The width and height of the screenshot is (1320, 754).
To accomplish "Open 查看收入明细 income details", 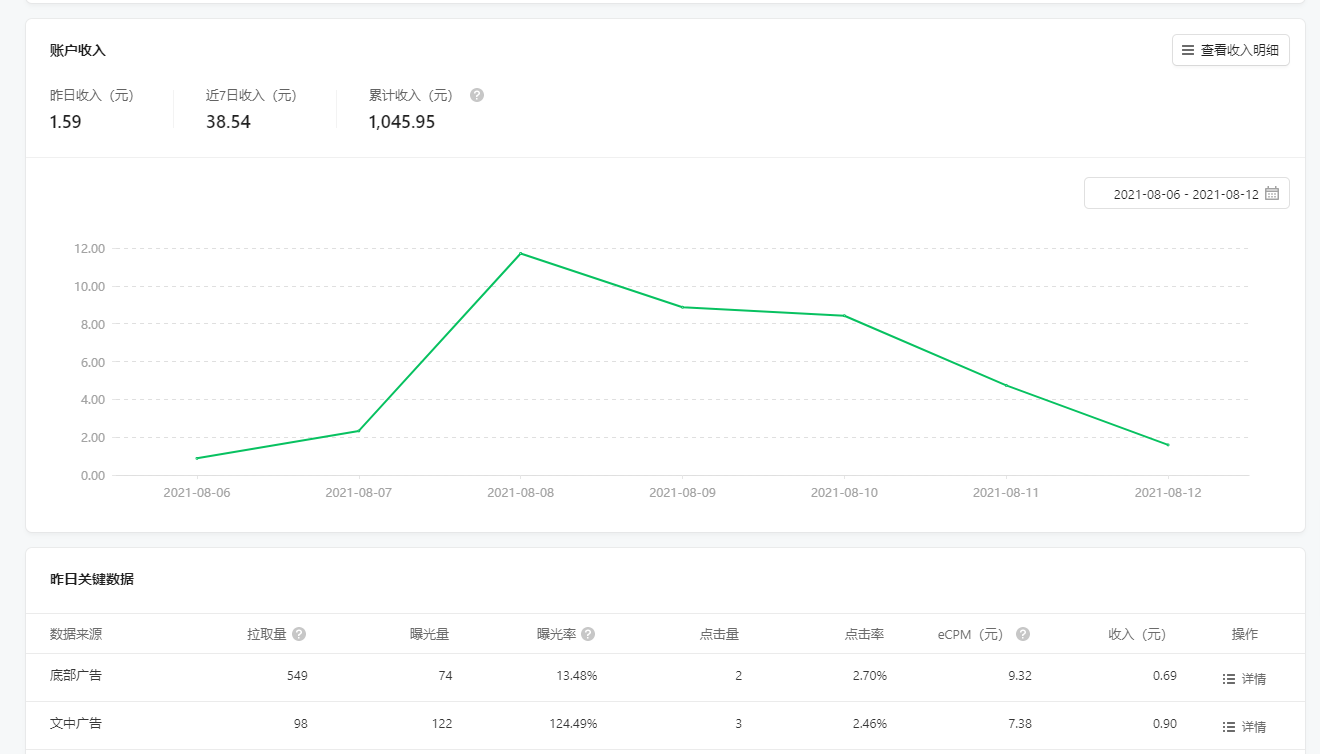I will click(x=1230, y=50).
